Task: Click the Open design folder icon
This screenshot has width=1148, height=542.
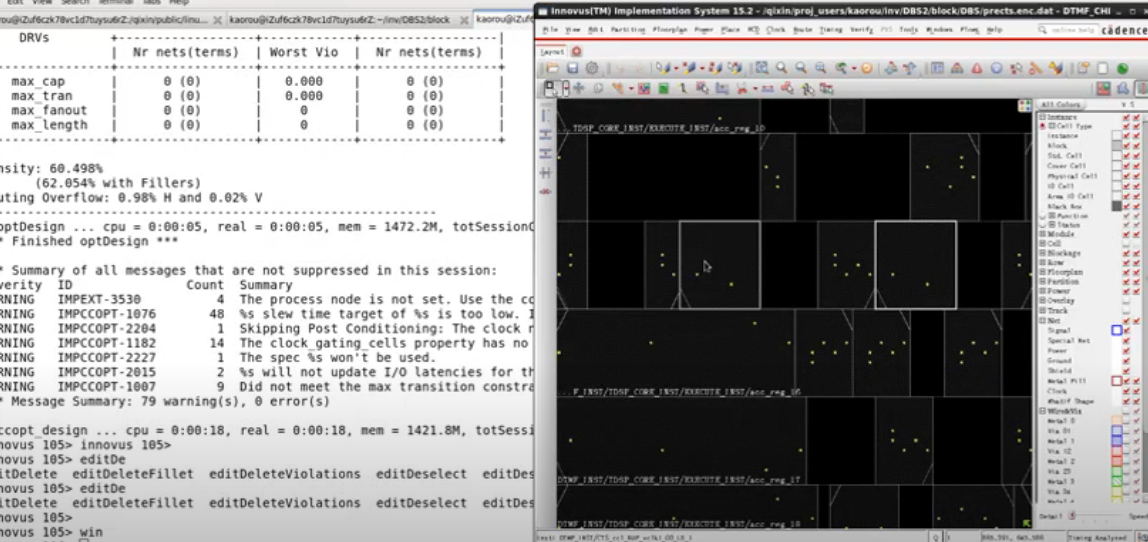Action: click(x=552, y=68)
